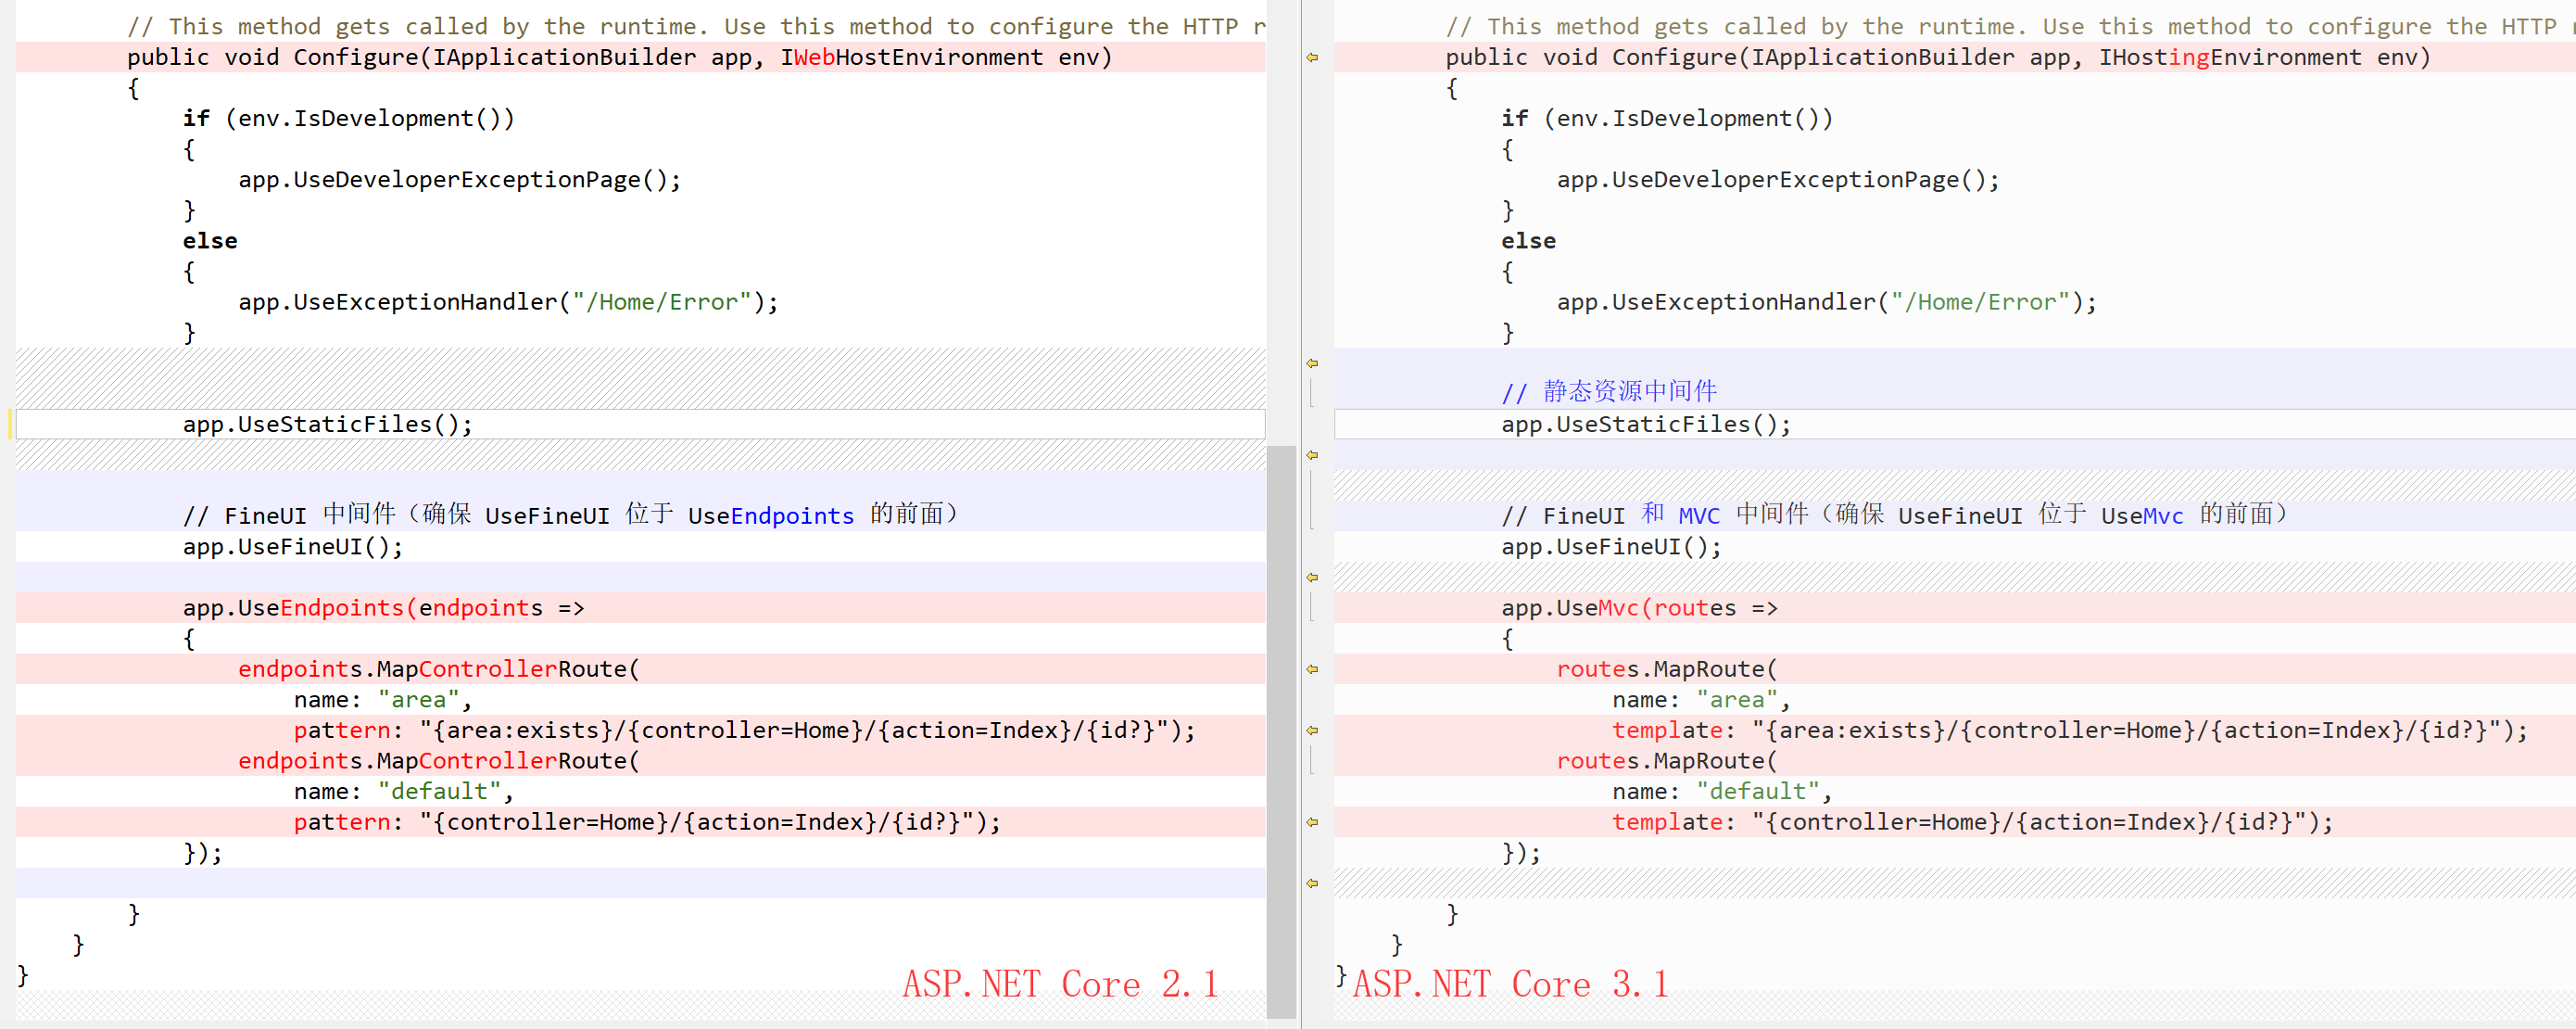
Task: Click the 'app.UseMvc(routes =>' line
Action: (1639, 608)
